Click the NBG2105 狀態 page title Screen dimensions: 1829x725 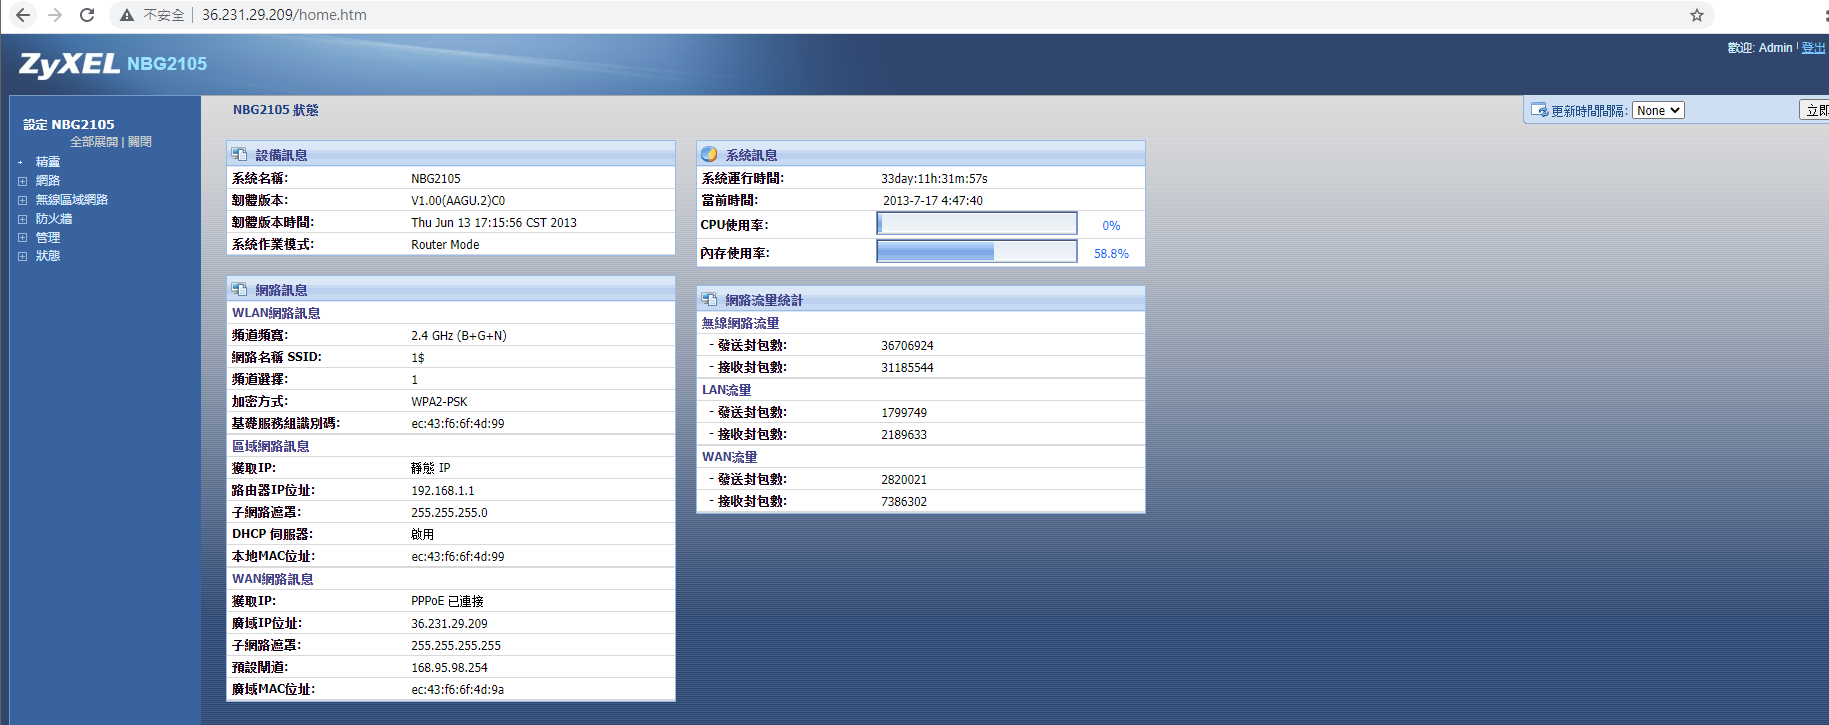(276, 110)
